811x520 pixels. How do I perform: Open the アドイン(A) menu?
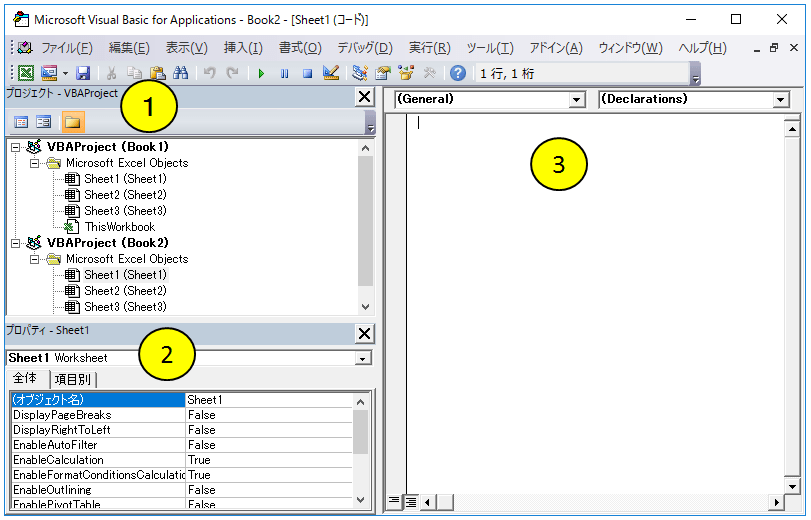pyautogui.click(x=556, y=48)
